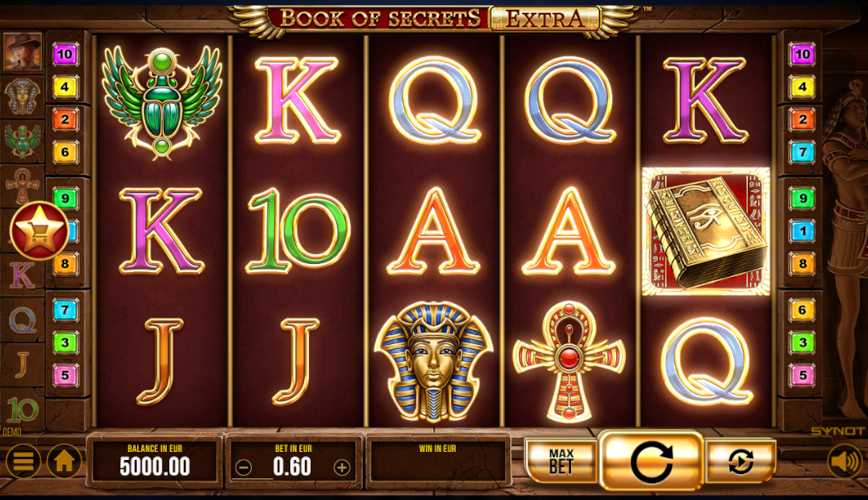Image resolution: width=868 pixels, height=500 pixels.
Task: Select payline 1 marker on the right
Action: point(803,231)
